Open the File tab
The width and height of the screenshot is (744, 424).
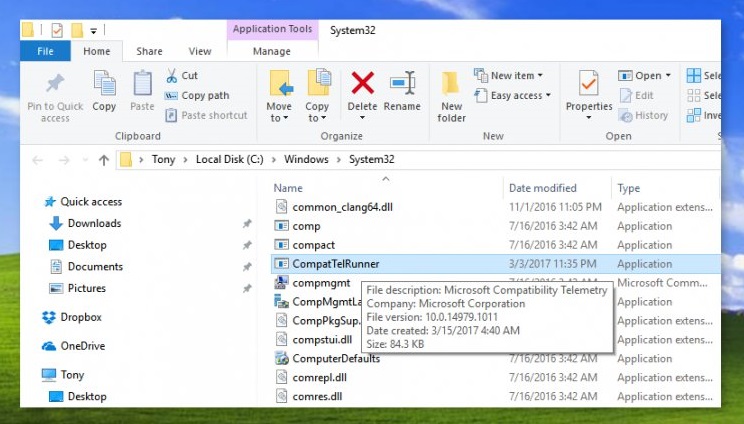[x=46, y=51]
